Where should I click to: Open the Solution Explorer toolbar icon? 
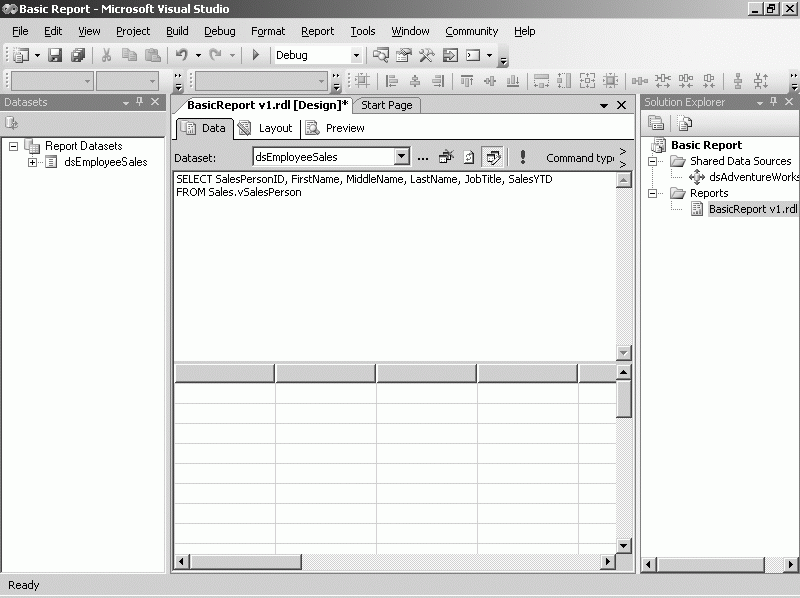click(x=381, y=55)
